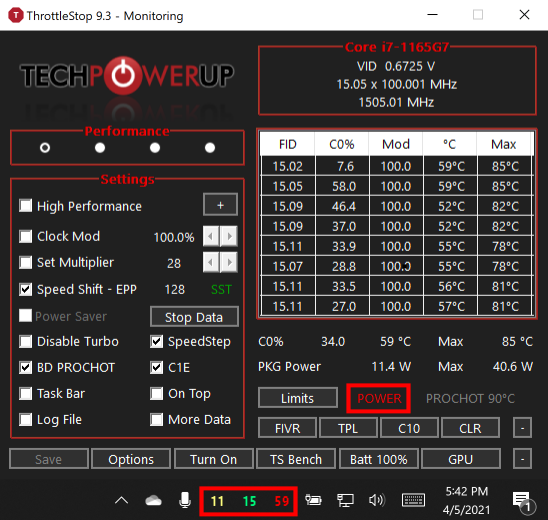
Task: Check the Disable Turbo checkbox
Action: tap(26, 341)
